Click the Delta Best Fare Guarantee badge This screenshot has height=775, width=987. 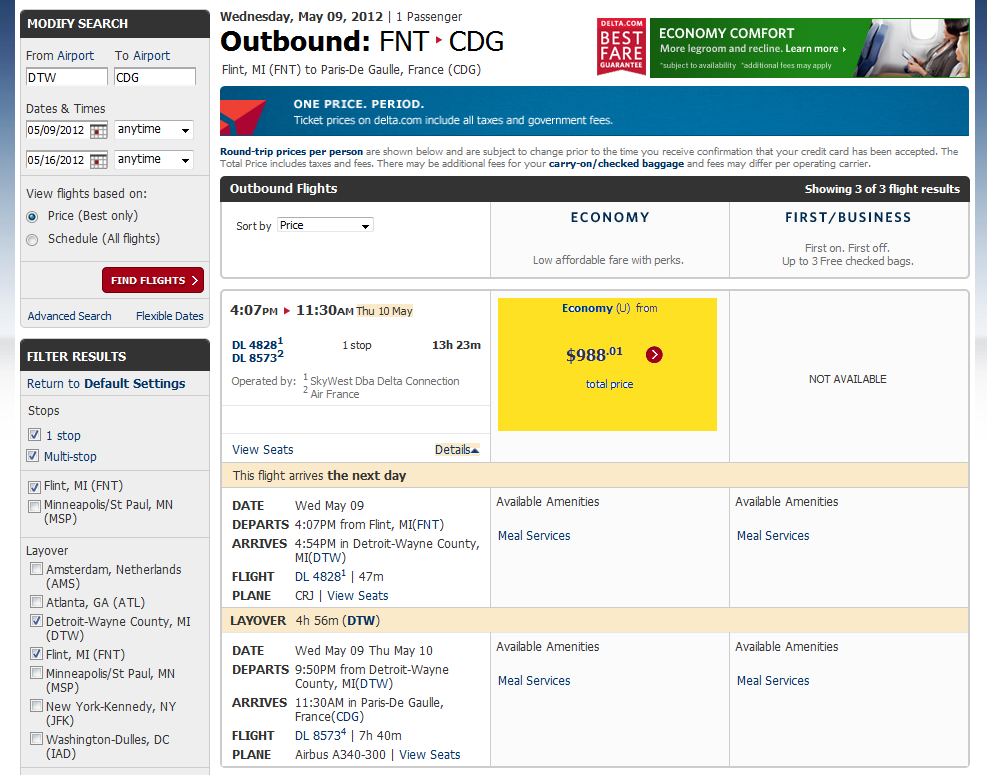click(621, 47)
